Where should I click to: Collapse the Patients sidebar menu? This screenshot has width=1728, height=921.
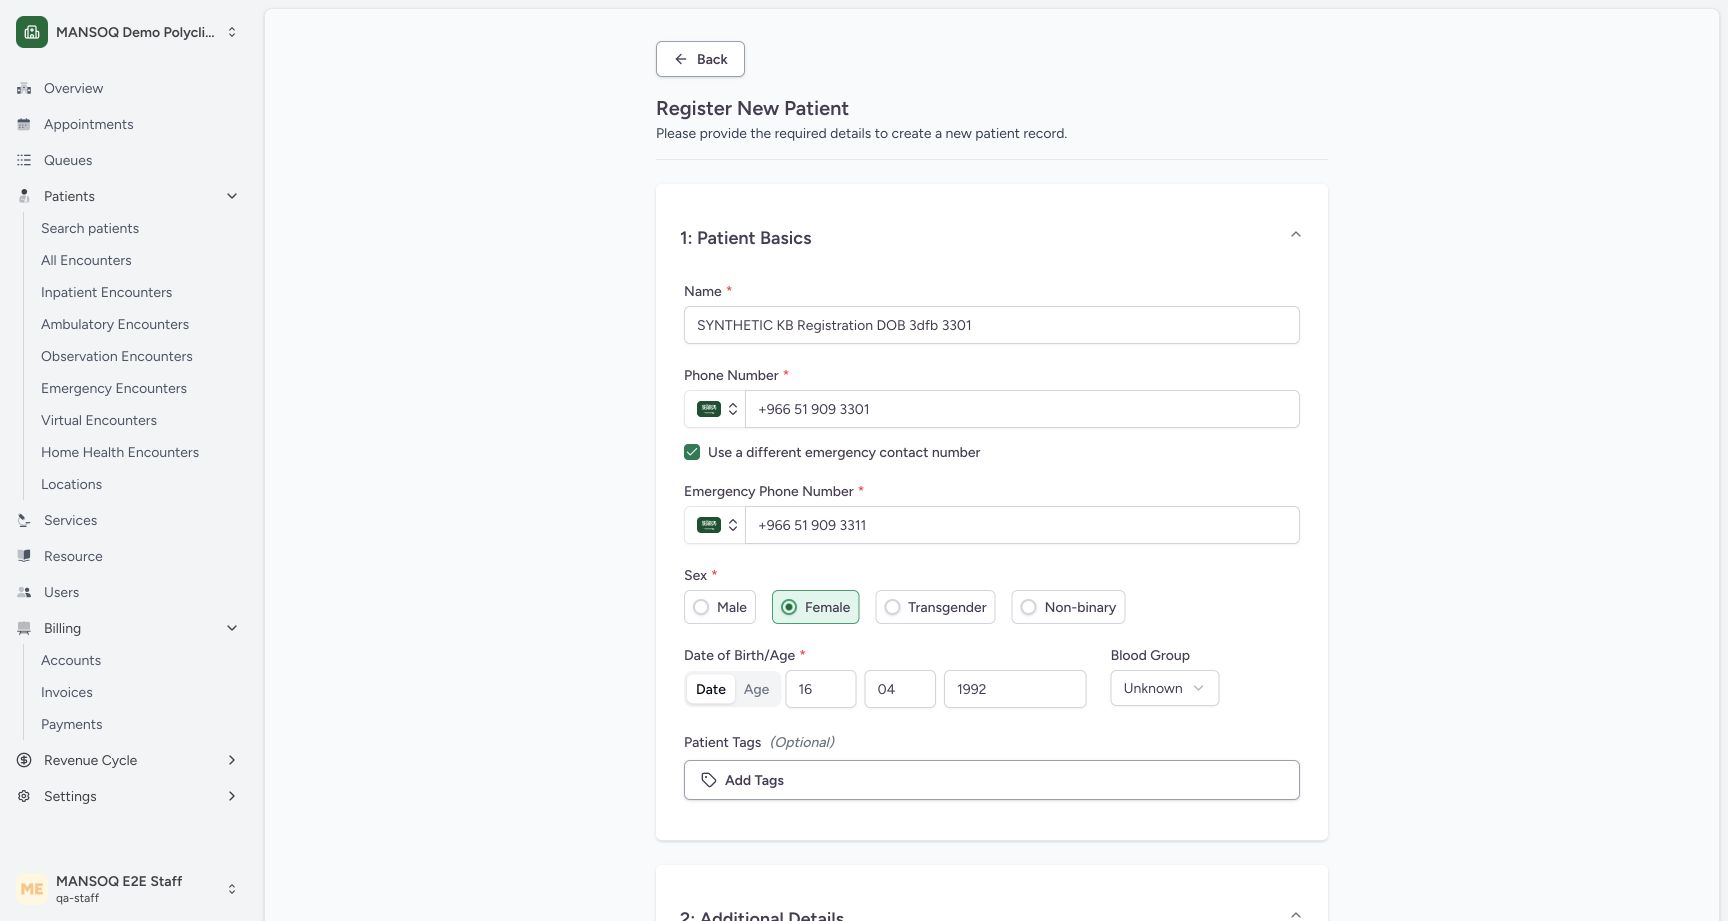coord(232,196)
